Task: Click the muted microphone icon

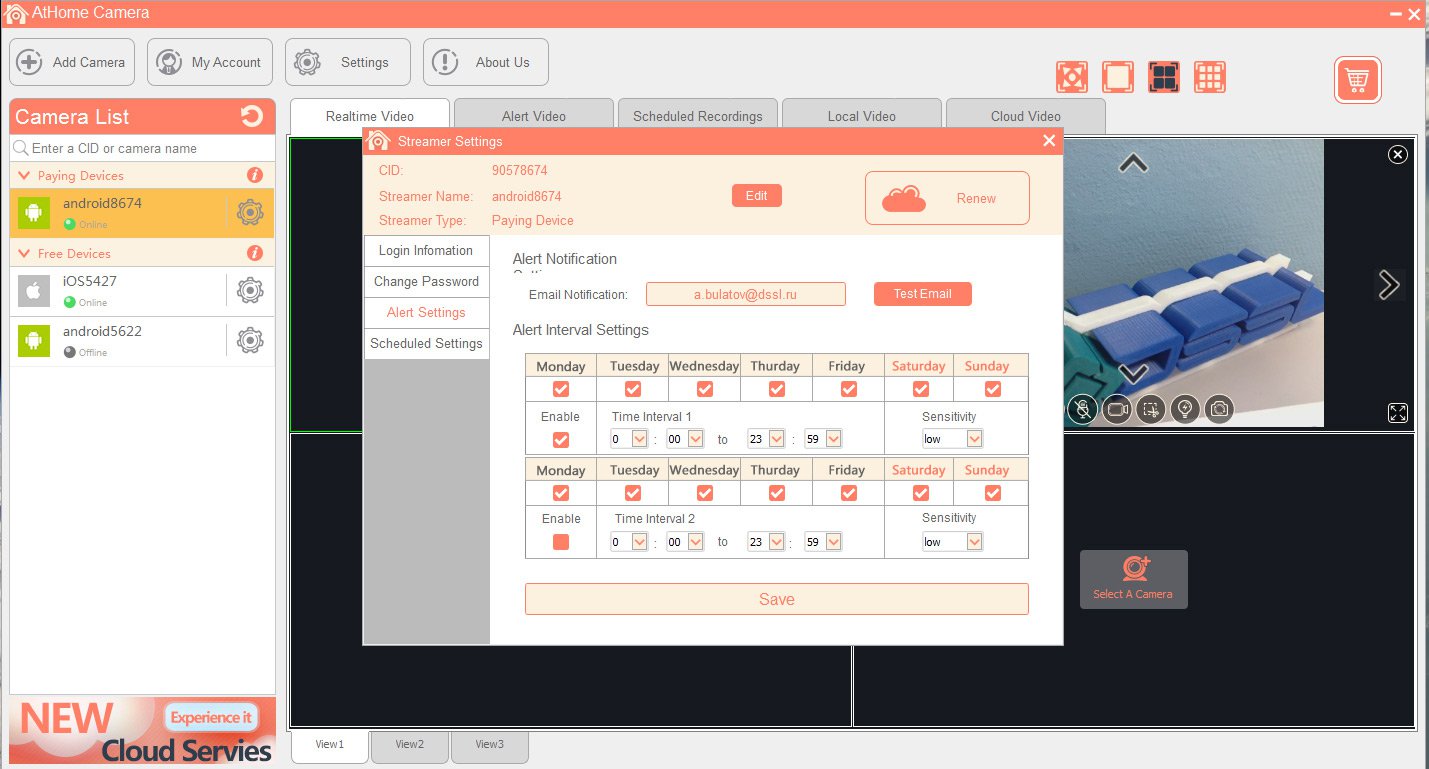Action: coord(1082,408)
